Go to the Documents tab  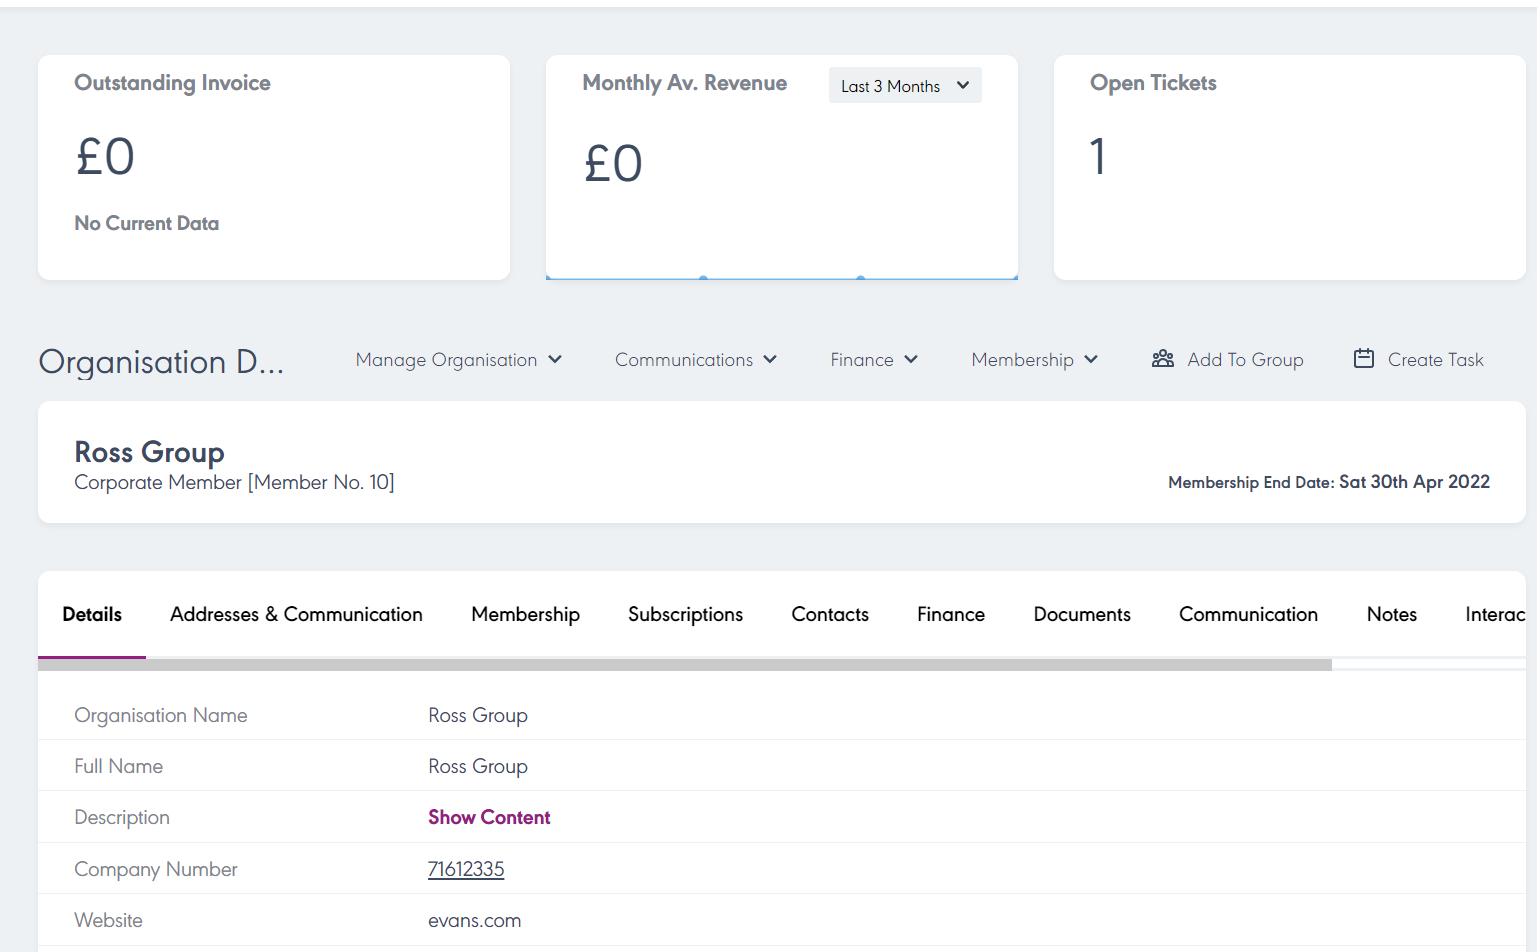click(x=1081, y=615)
